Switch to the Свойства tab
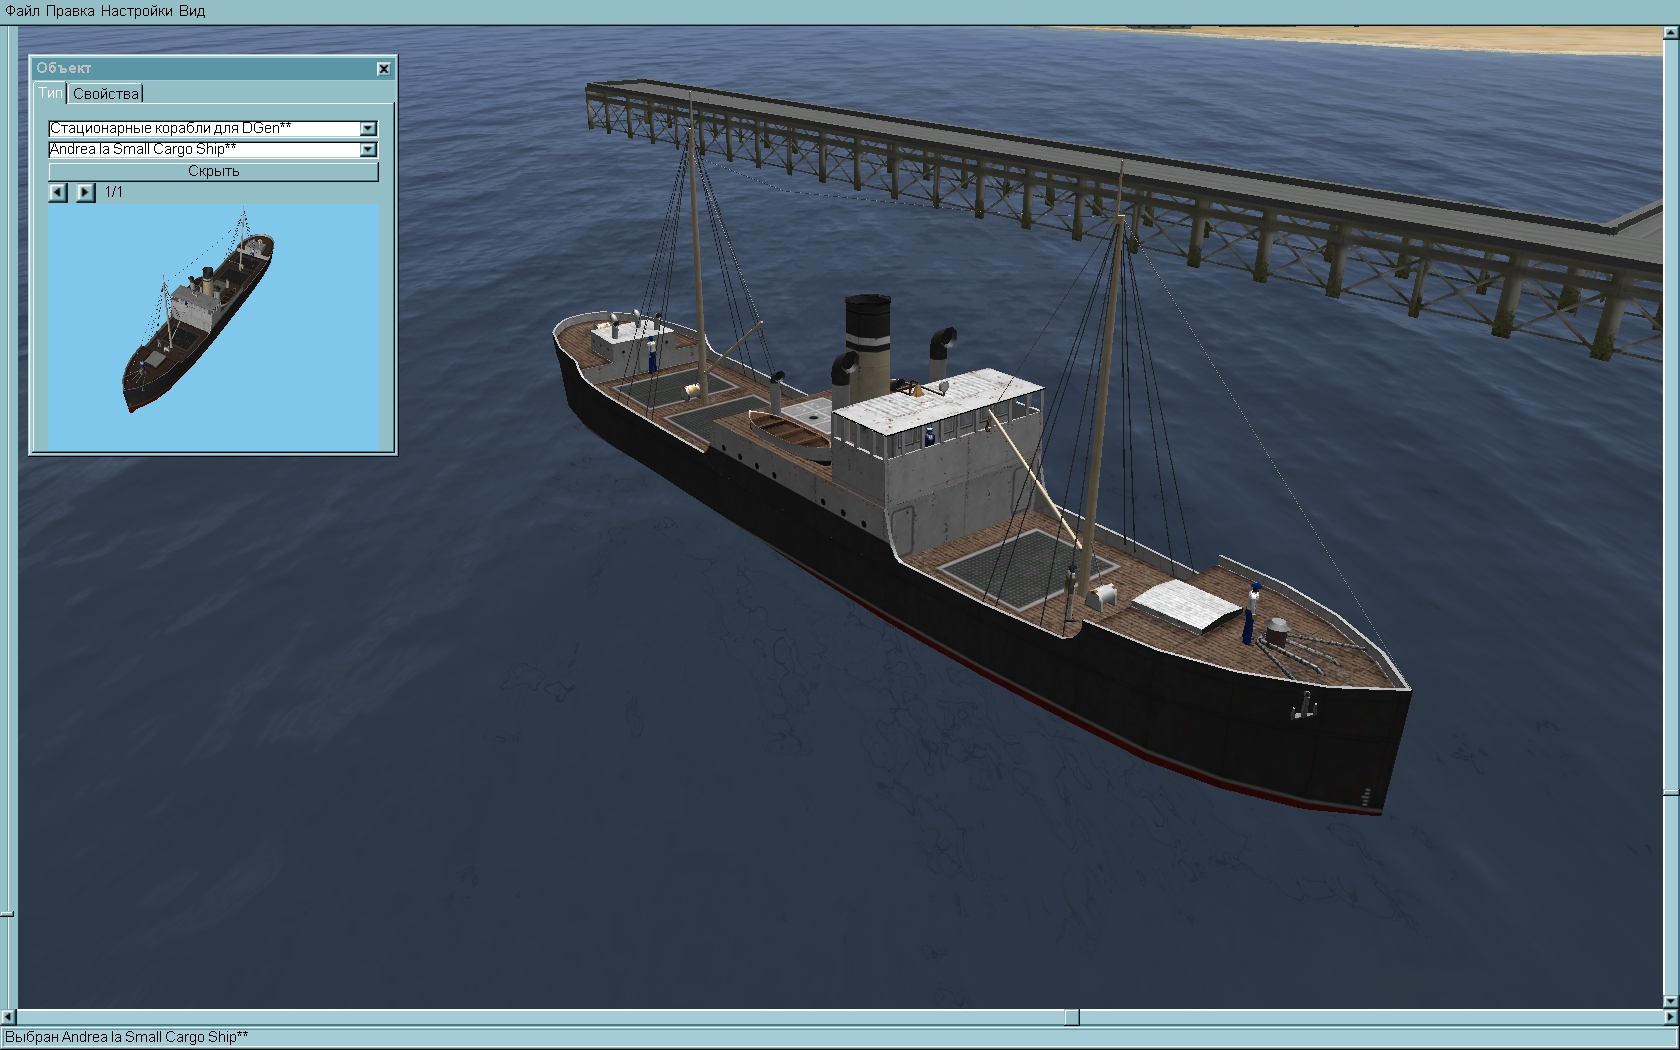Screen dimensions: 1680x1050 coord(106,93)
